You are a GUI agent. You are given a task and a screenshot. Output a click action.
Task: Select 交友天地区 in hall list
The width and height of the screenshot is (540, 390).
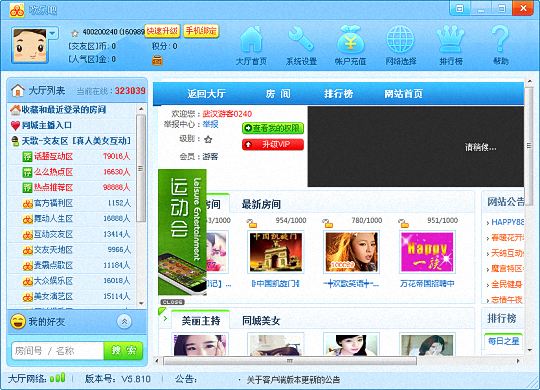click(x=72, y=250)
